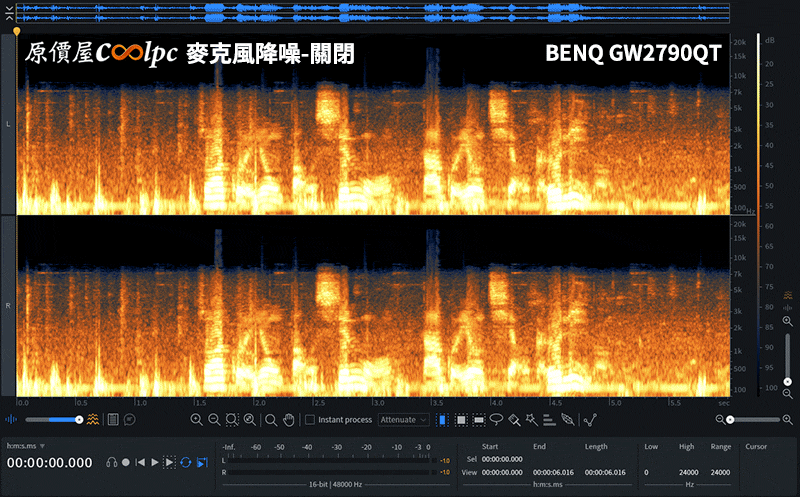Select the Harmonics selection tool
Image resolution: width=800 pixels, height=497 pixels.
click(549, 420)
